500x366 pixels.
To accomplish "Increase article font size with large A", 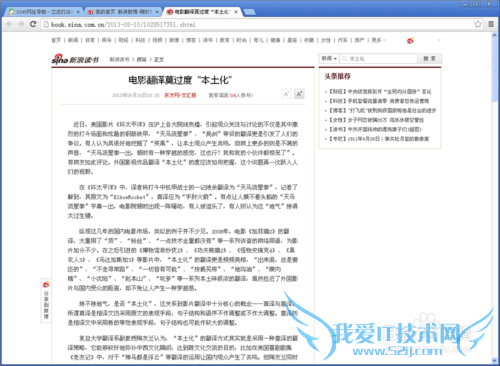I will tap(299, 94).
